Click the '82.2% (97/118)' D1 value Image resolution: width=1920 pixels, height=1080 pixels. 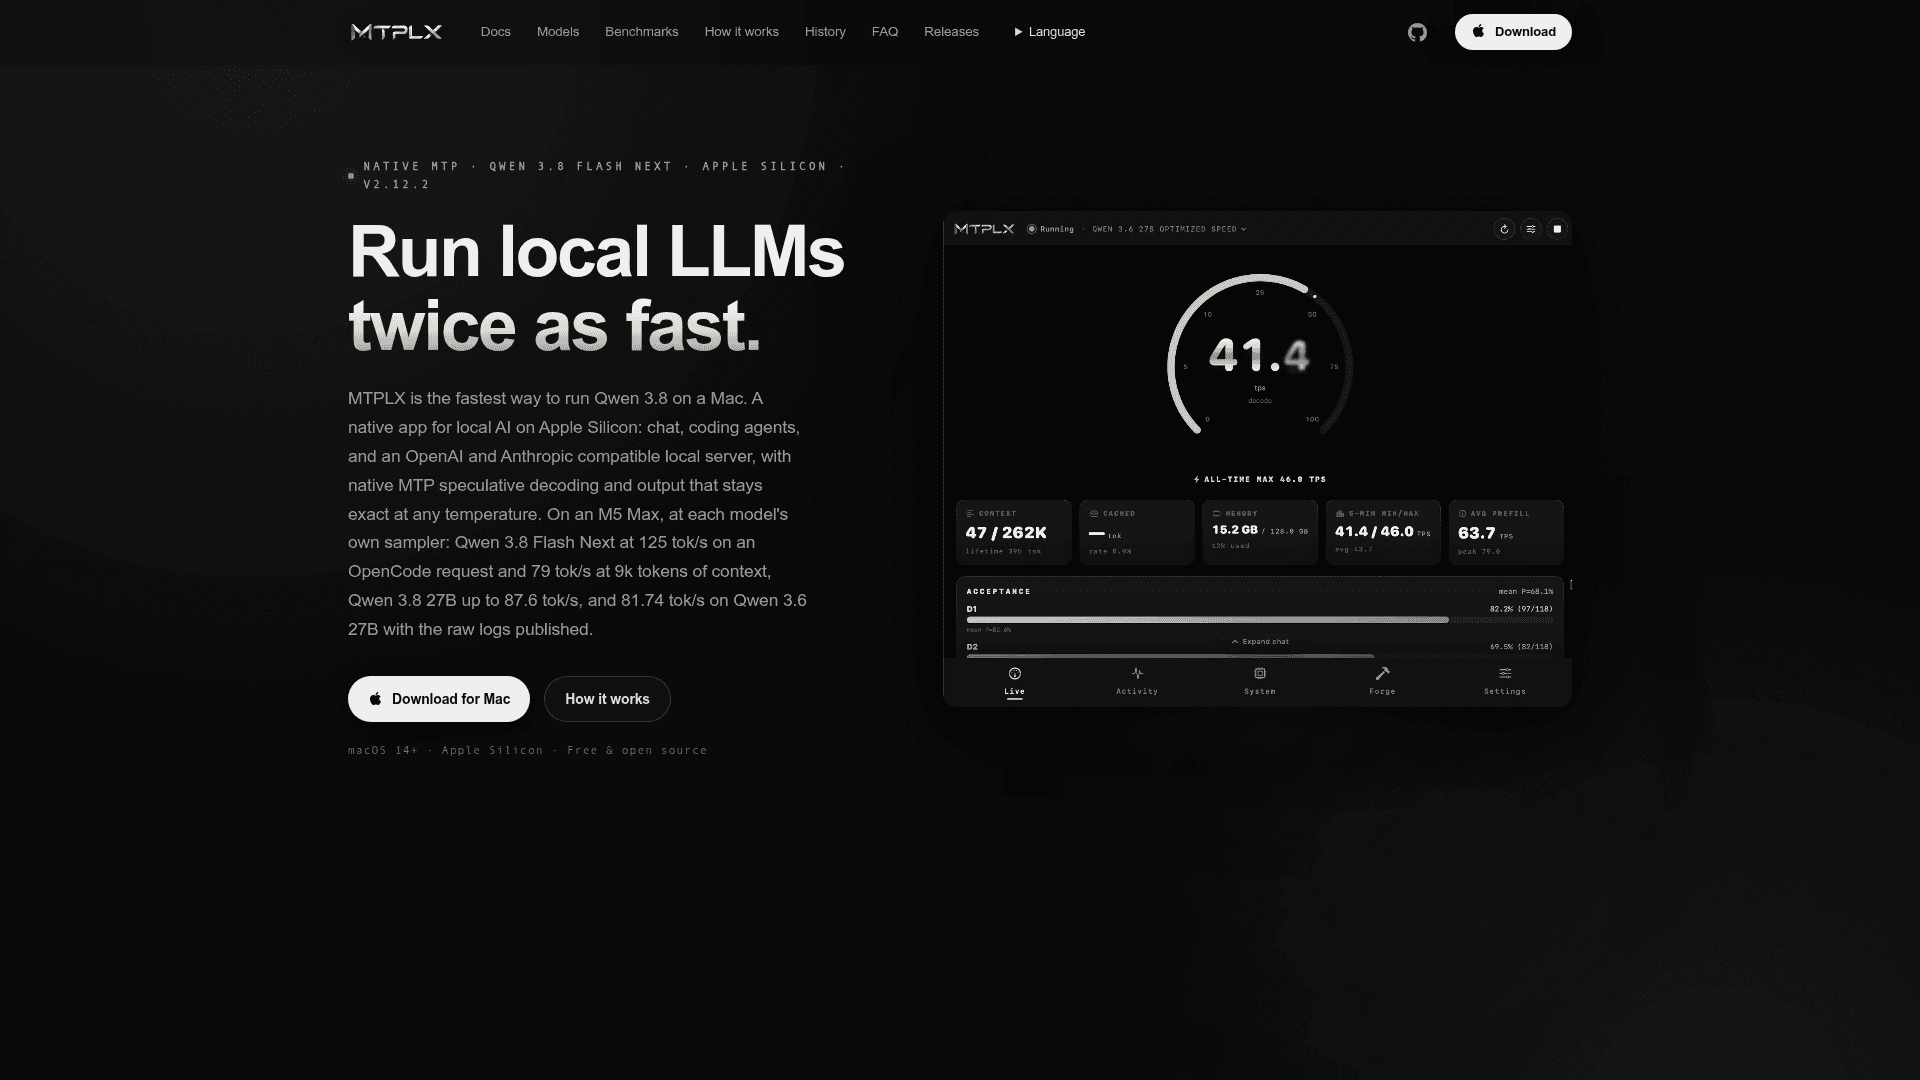1521,609
